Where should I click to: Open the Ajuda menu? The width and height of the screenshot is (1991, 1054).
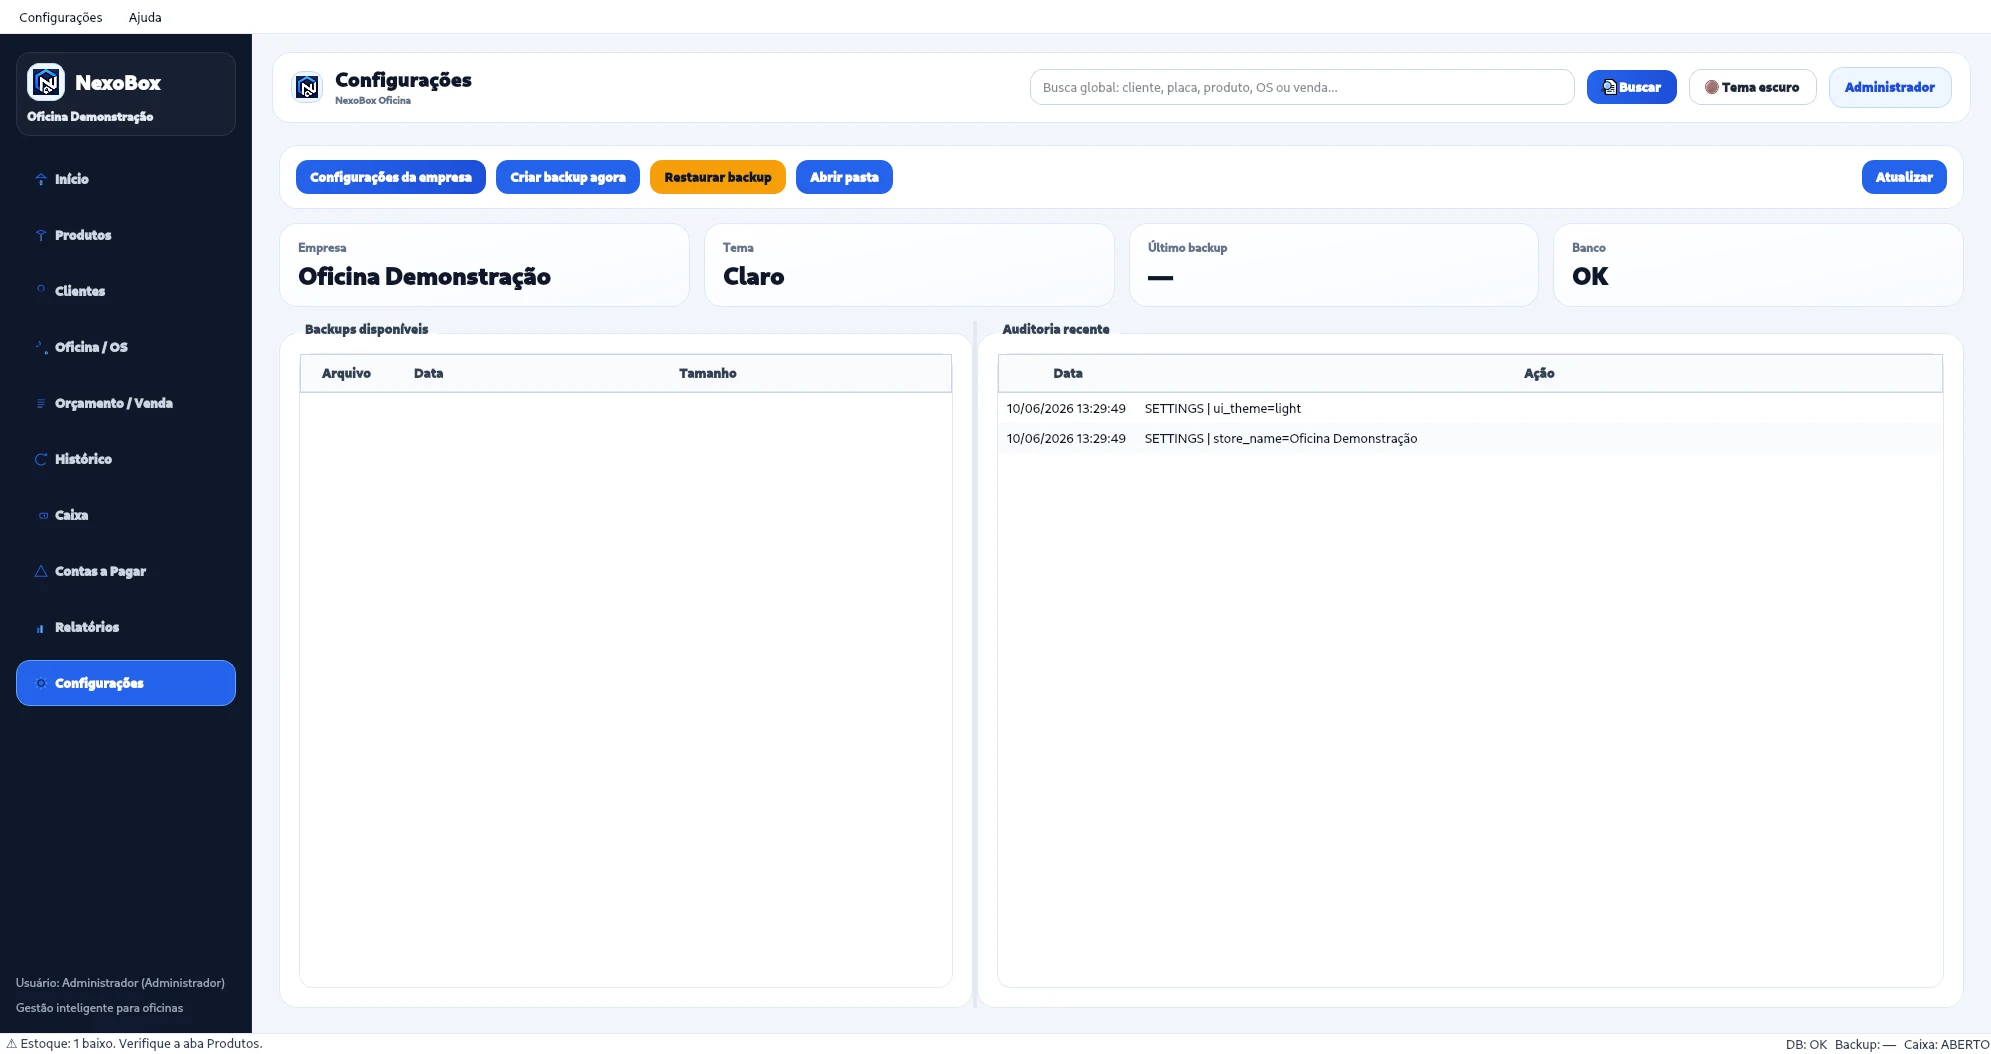tap(145, 17)
